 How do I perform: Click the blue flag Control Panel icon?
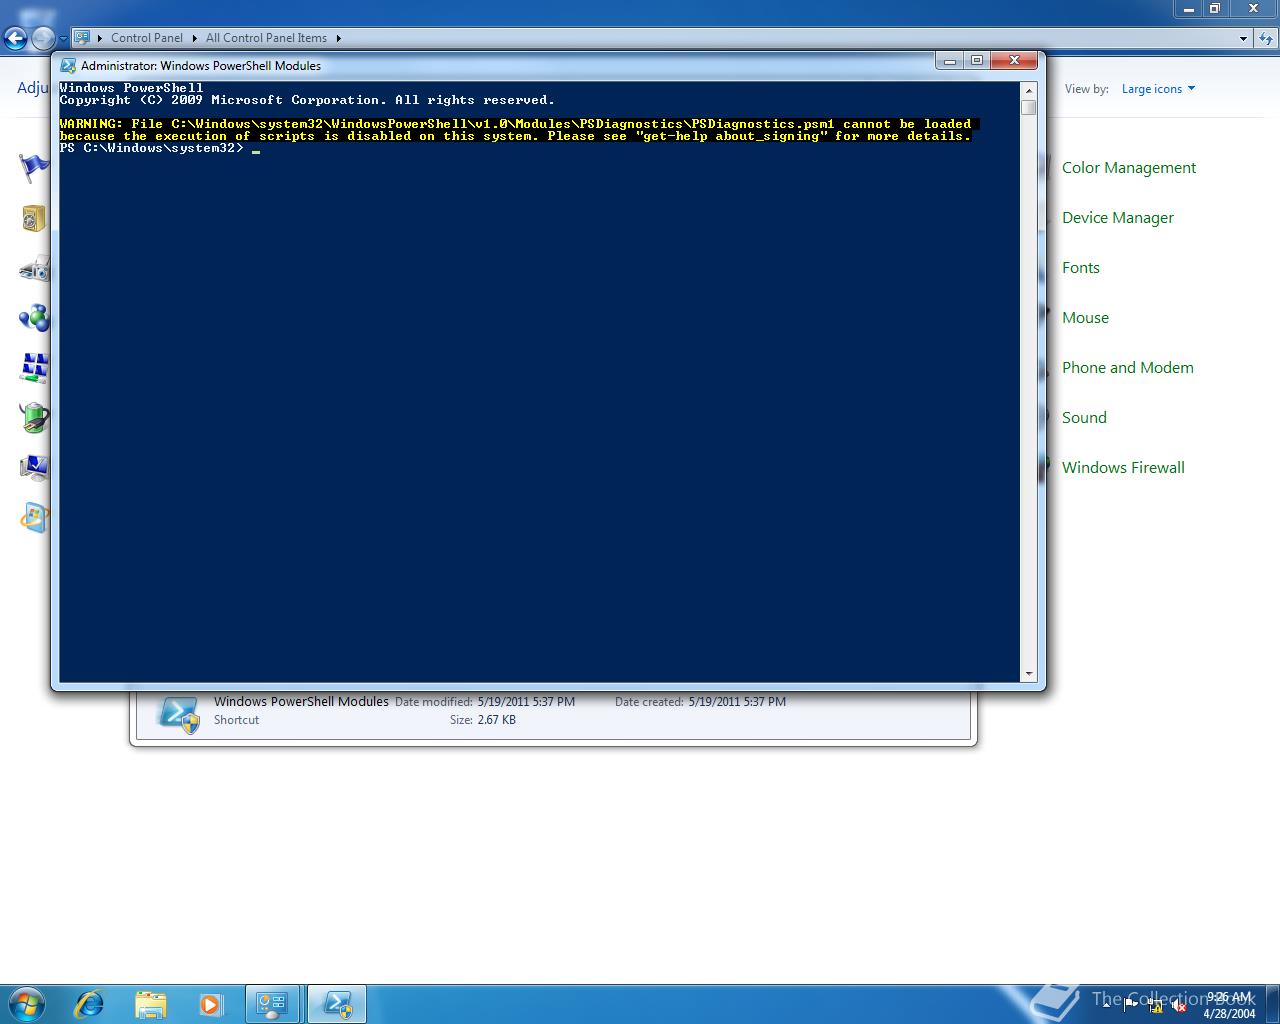(x=34, y=167)
